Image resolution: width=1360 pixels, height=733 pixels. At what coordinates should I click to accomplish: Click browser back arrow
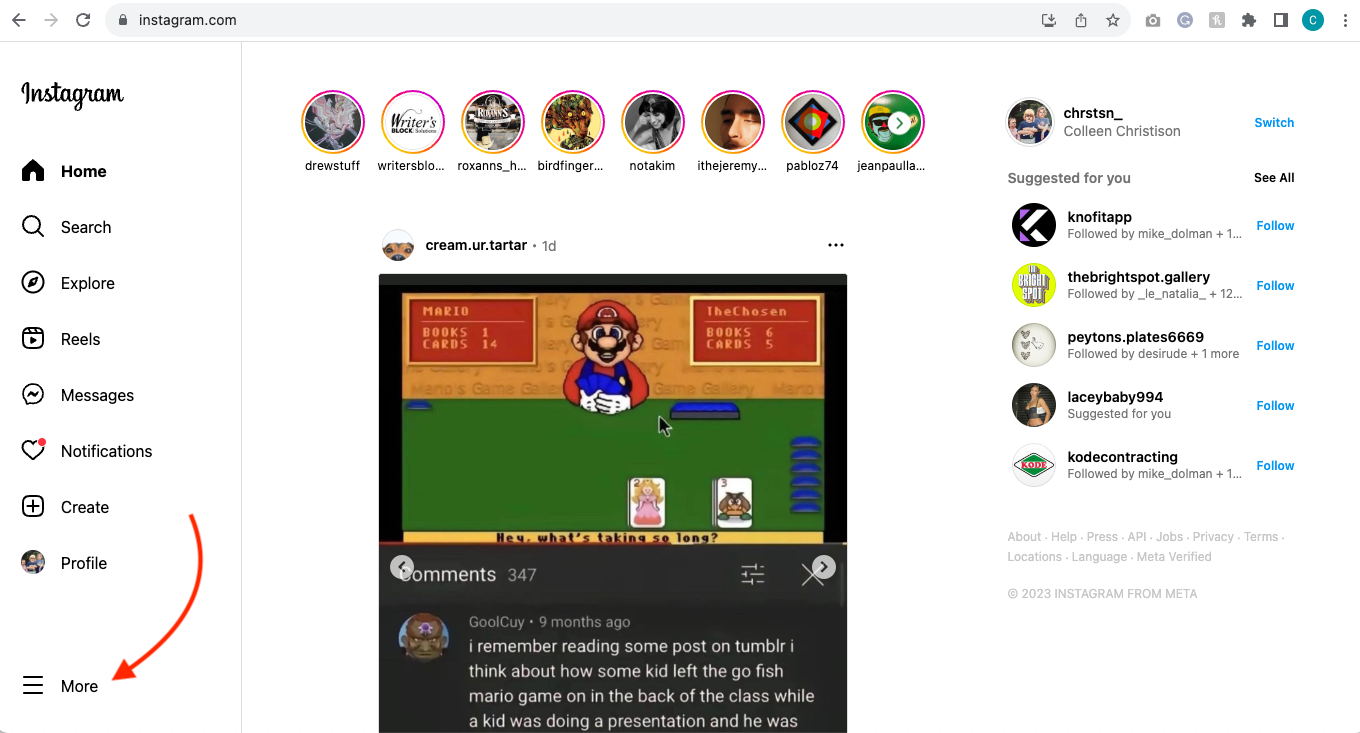pyautogui.click(x=18, y=20)
